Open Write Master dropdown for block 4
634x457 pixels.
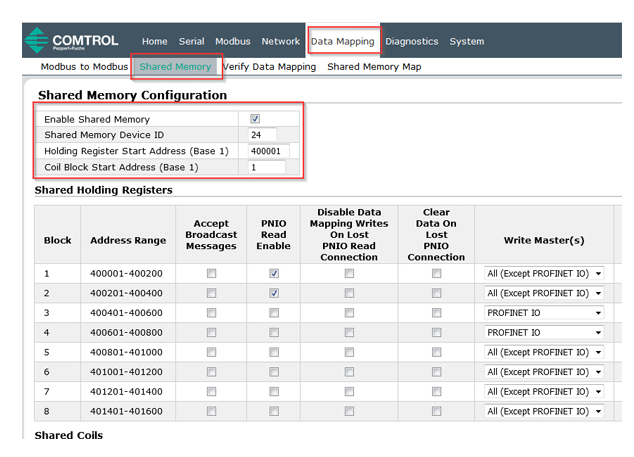[x=544, y=332]
